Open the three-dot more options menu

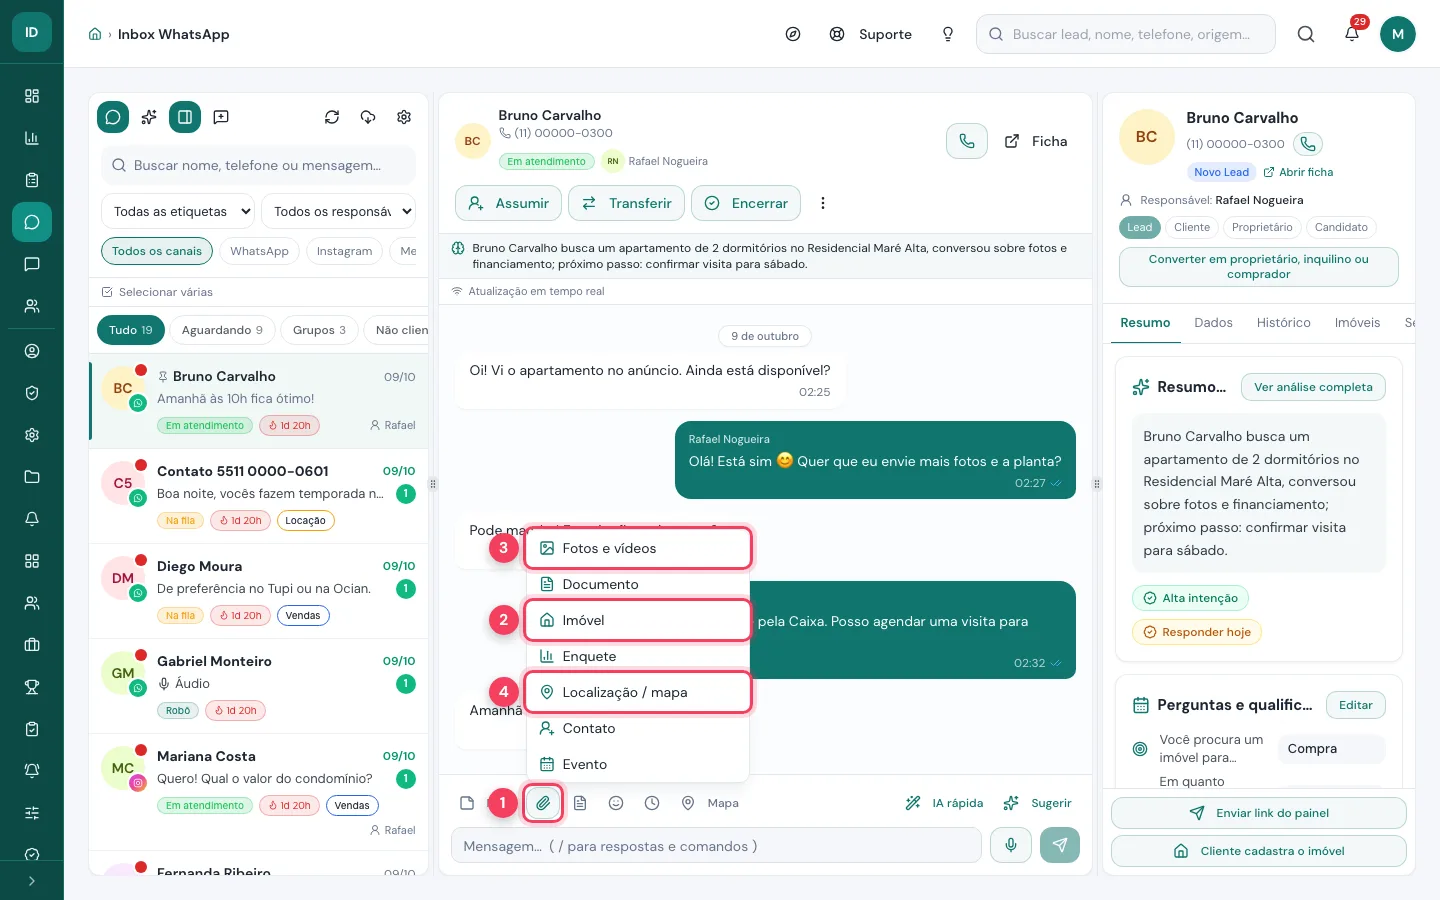[x=823, y=203]
